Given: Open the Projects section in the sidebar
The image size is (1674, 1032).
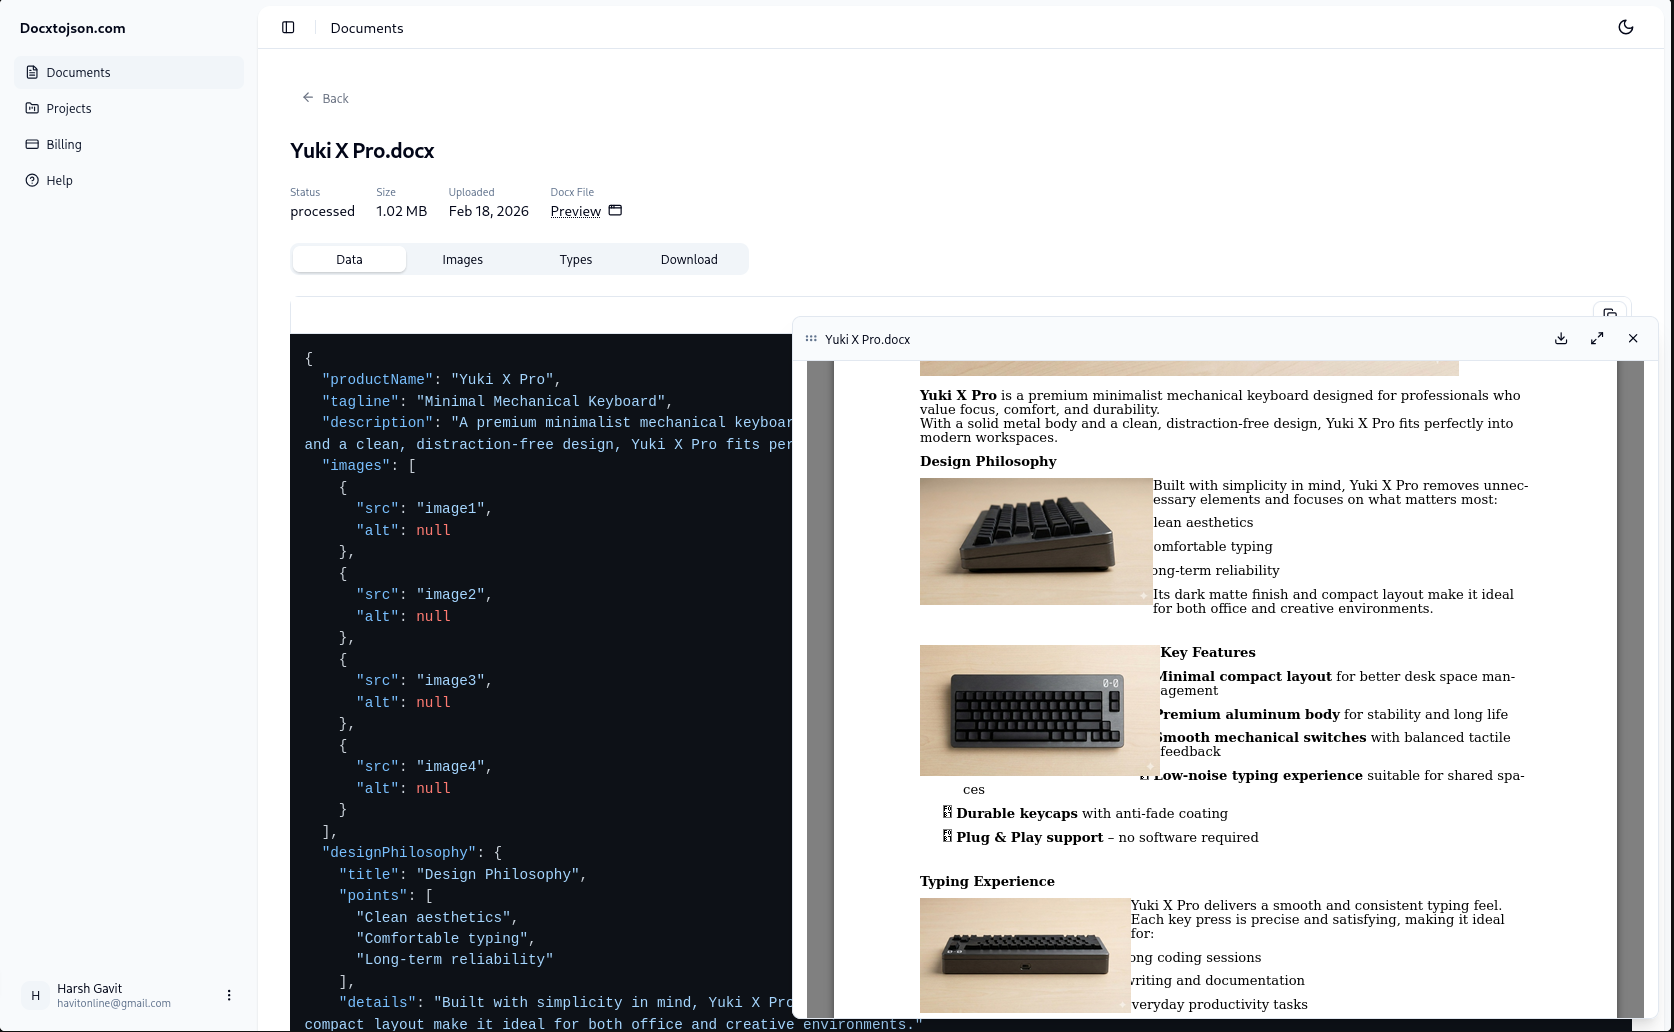Looking at the screenshot, I should click(x=68, y=108).
